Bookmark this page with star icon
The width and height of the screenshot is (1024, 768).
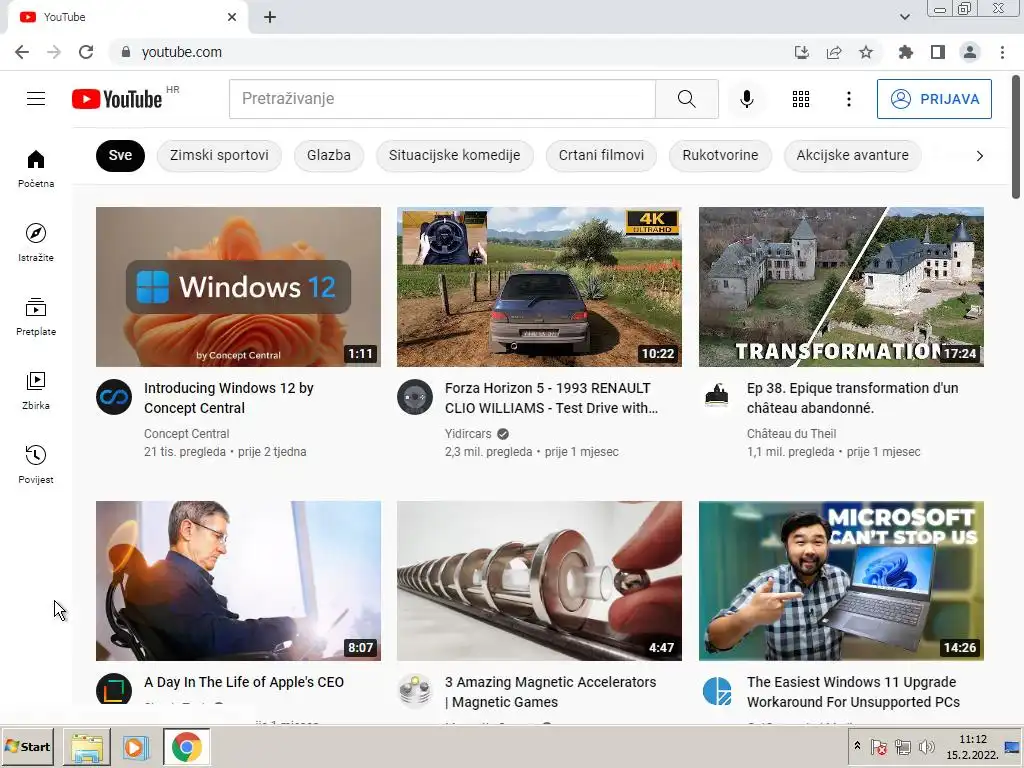[866, 52]
